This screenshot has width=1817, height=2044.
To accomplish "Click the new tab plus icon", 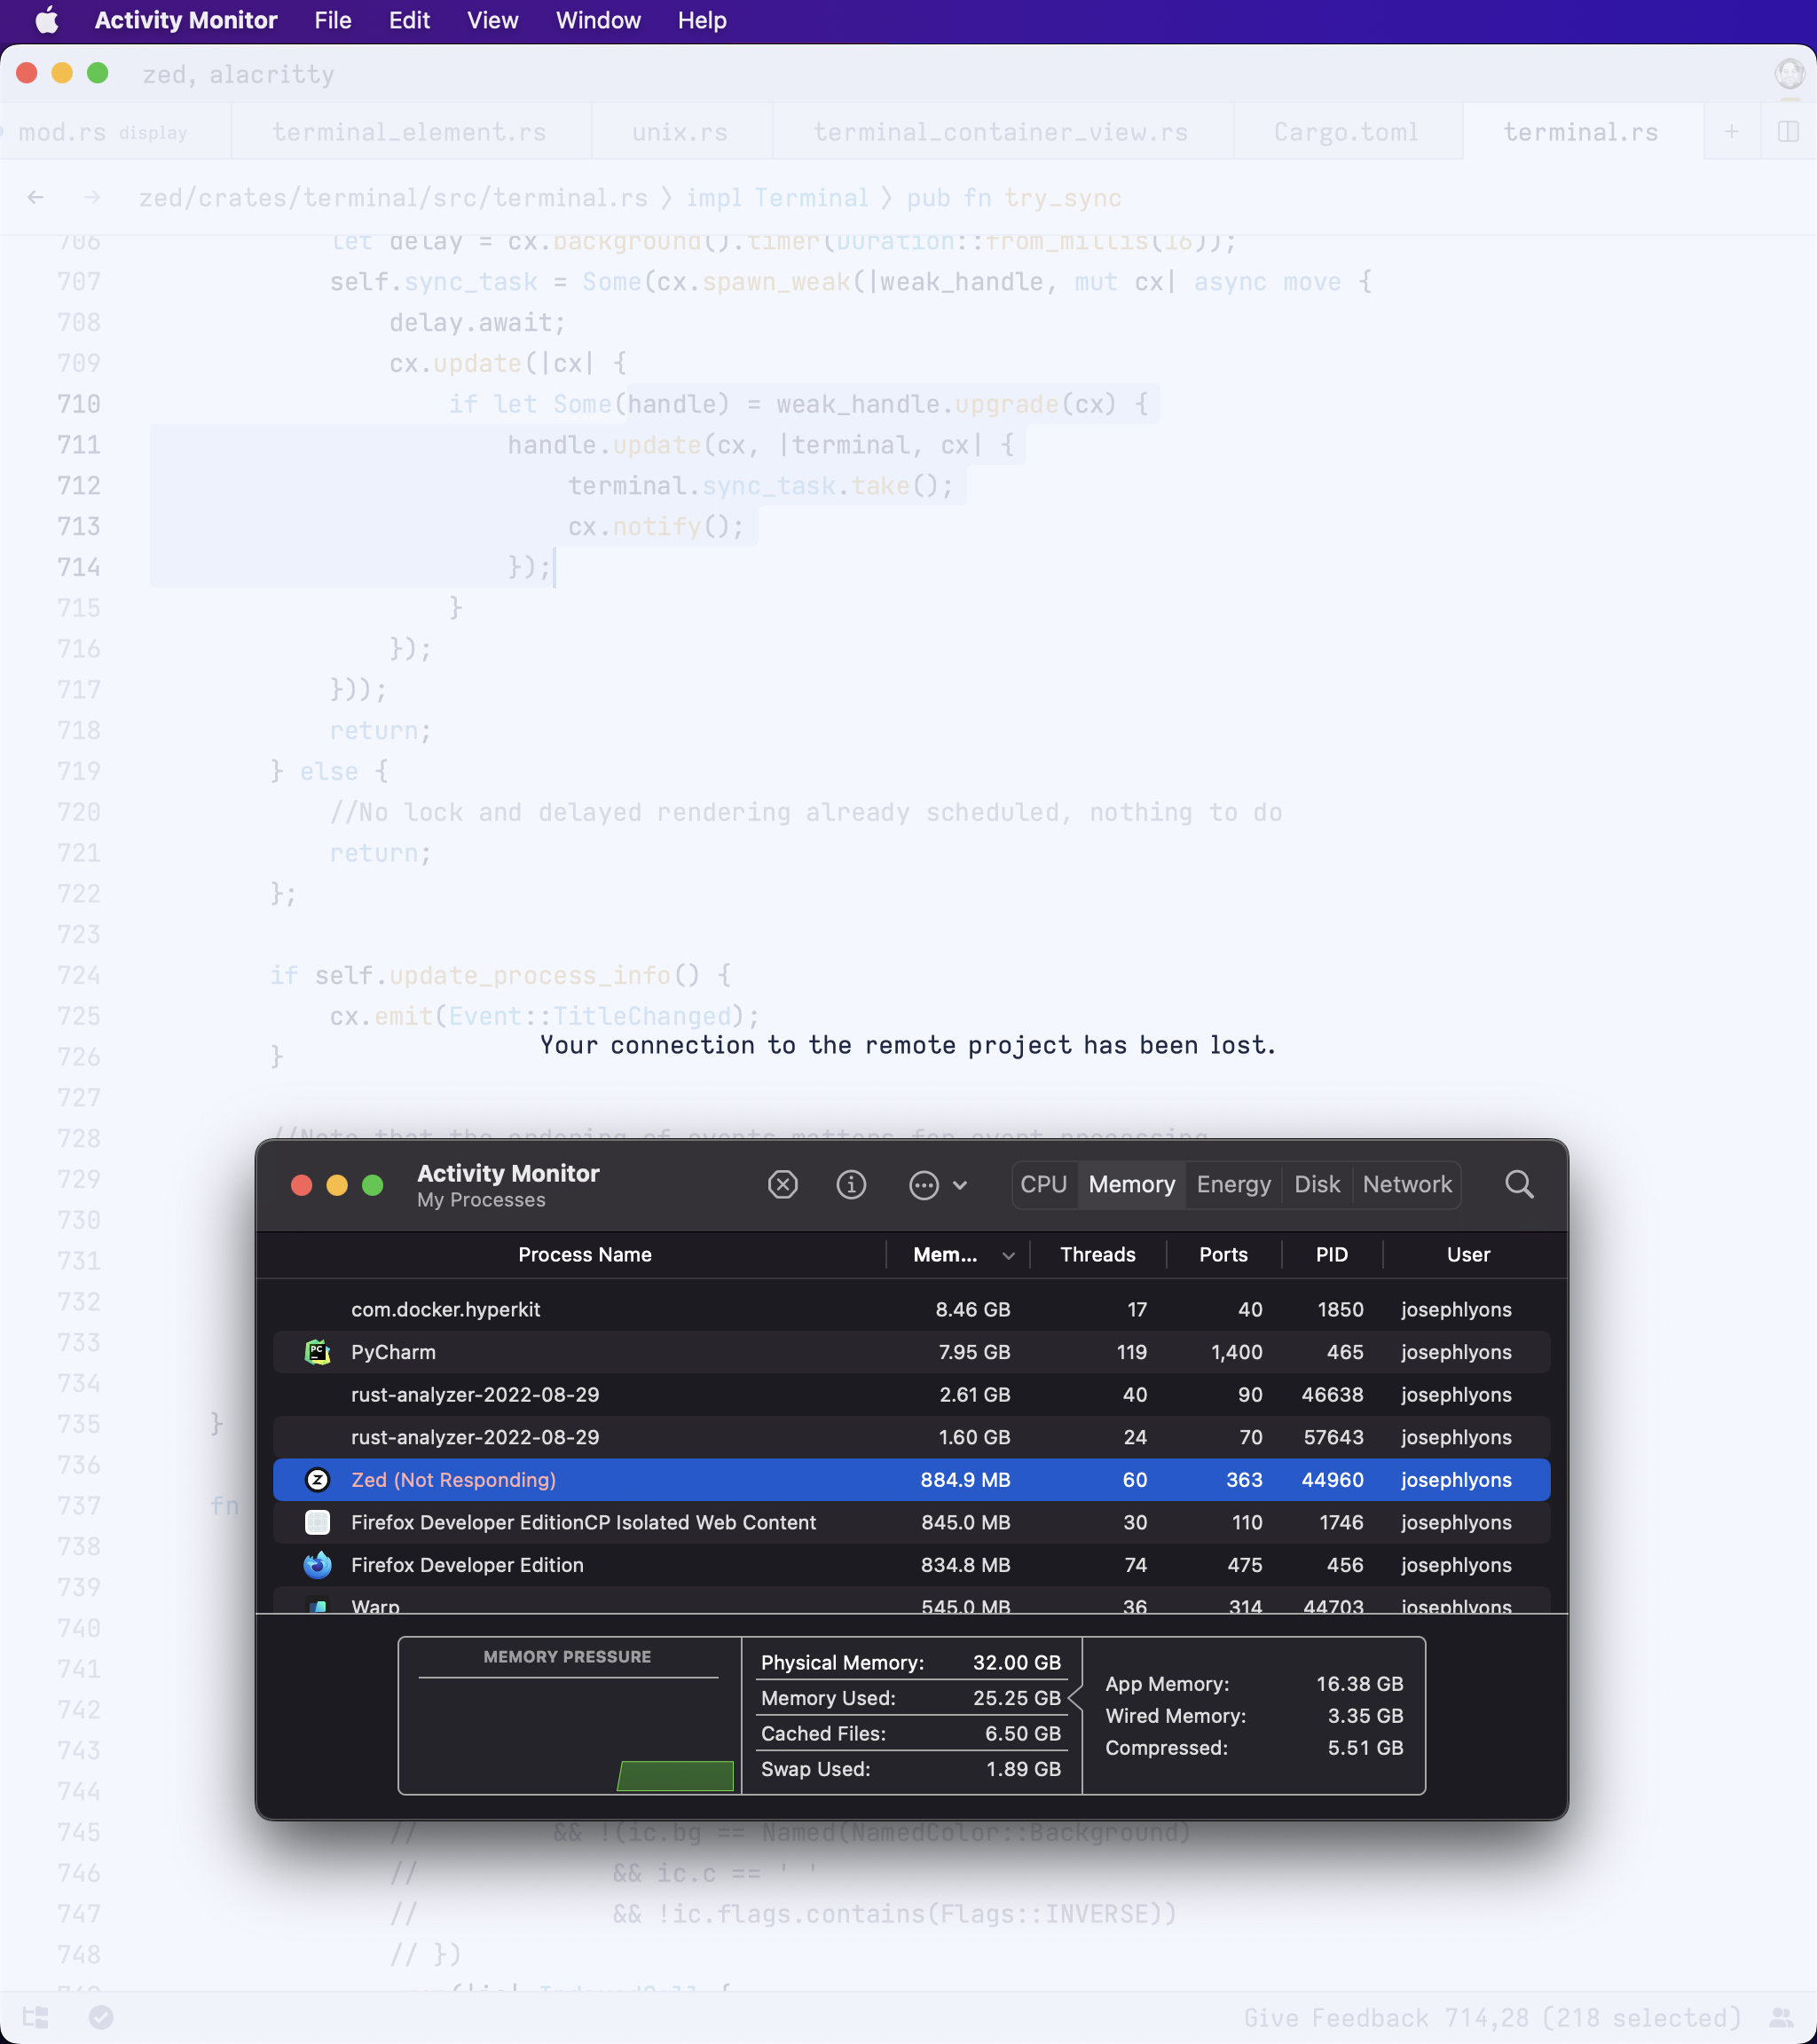I will (x=1731, y=132).
